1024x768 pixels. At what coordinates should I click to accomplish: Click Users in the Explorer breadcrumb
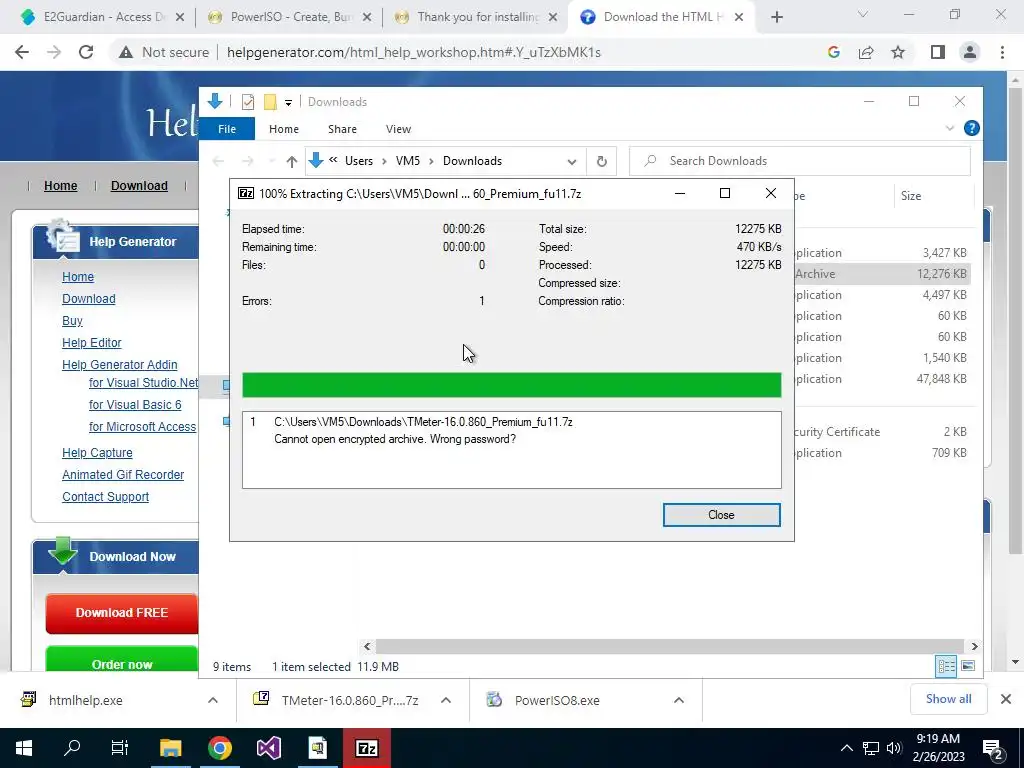click(359, 161)
